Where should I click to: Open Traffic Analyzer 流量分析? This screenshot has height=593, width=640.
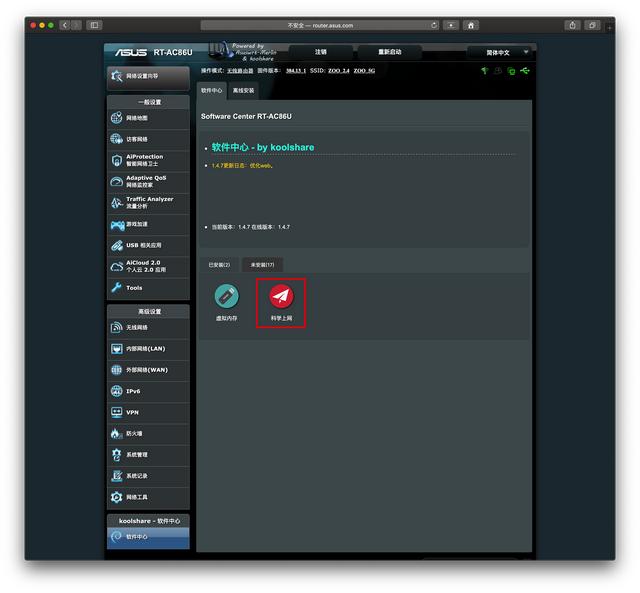click(x=149, y=203)
